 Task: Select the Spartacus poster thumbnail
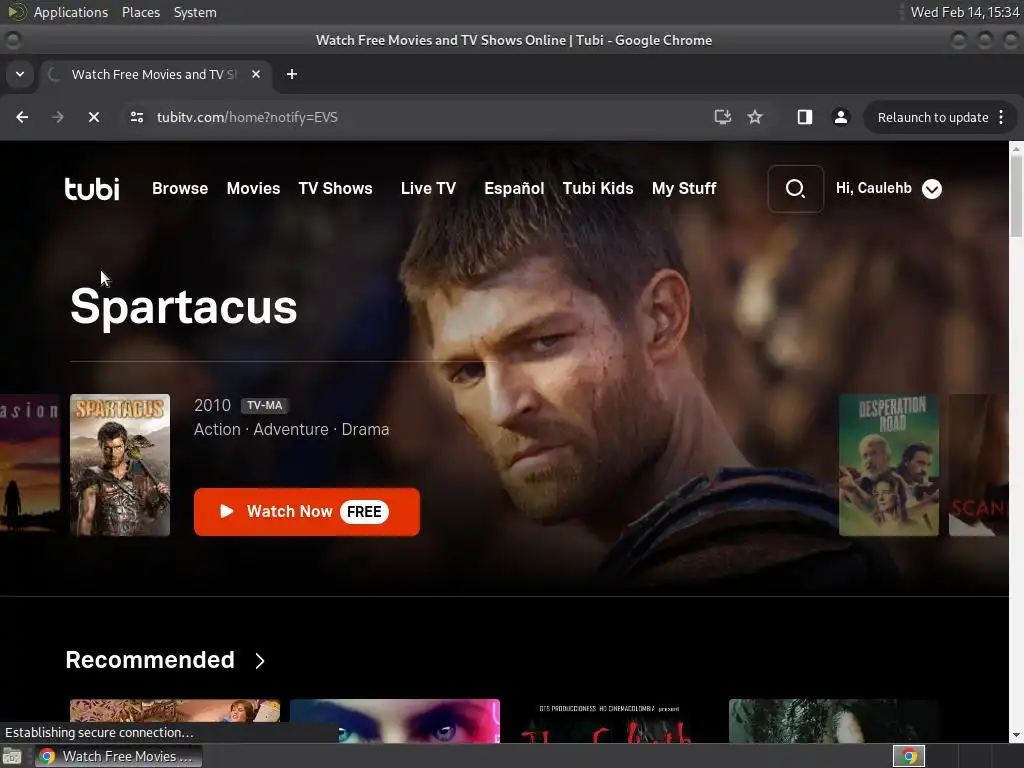[x=120, y=465]
